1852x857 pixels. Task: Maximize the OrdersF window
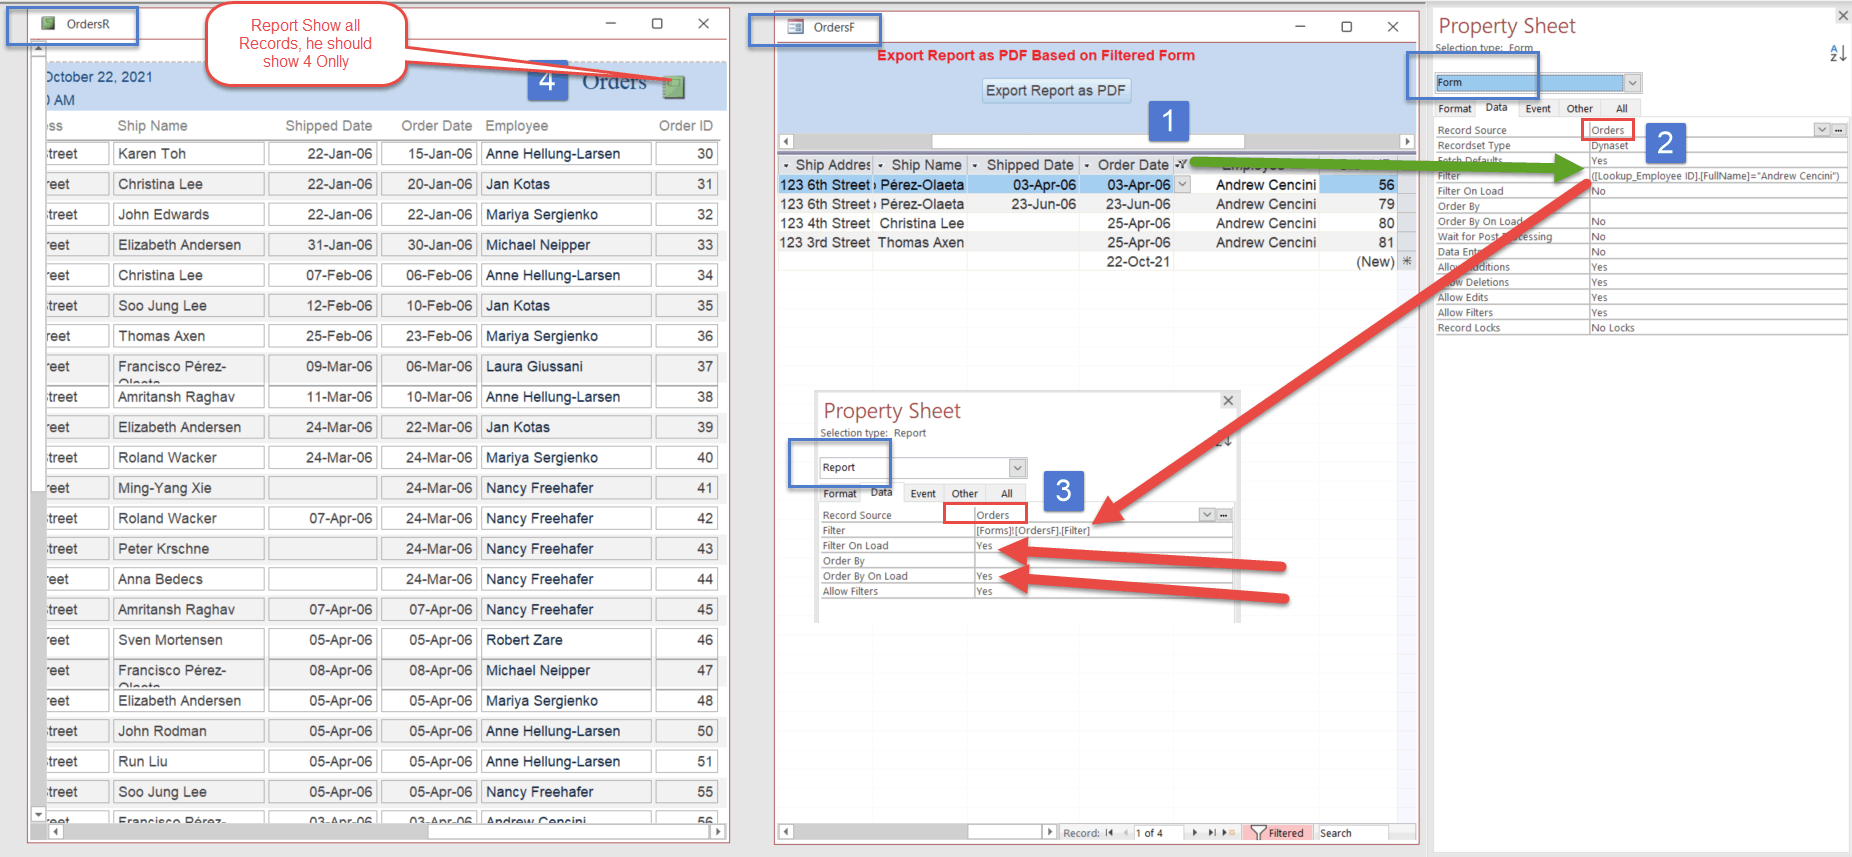pos(1346,27)
